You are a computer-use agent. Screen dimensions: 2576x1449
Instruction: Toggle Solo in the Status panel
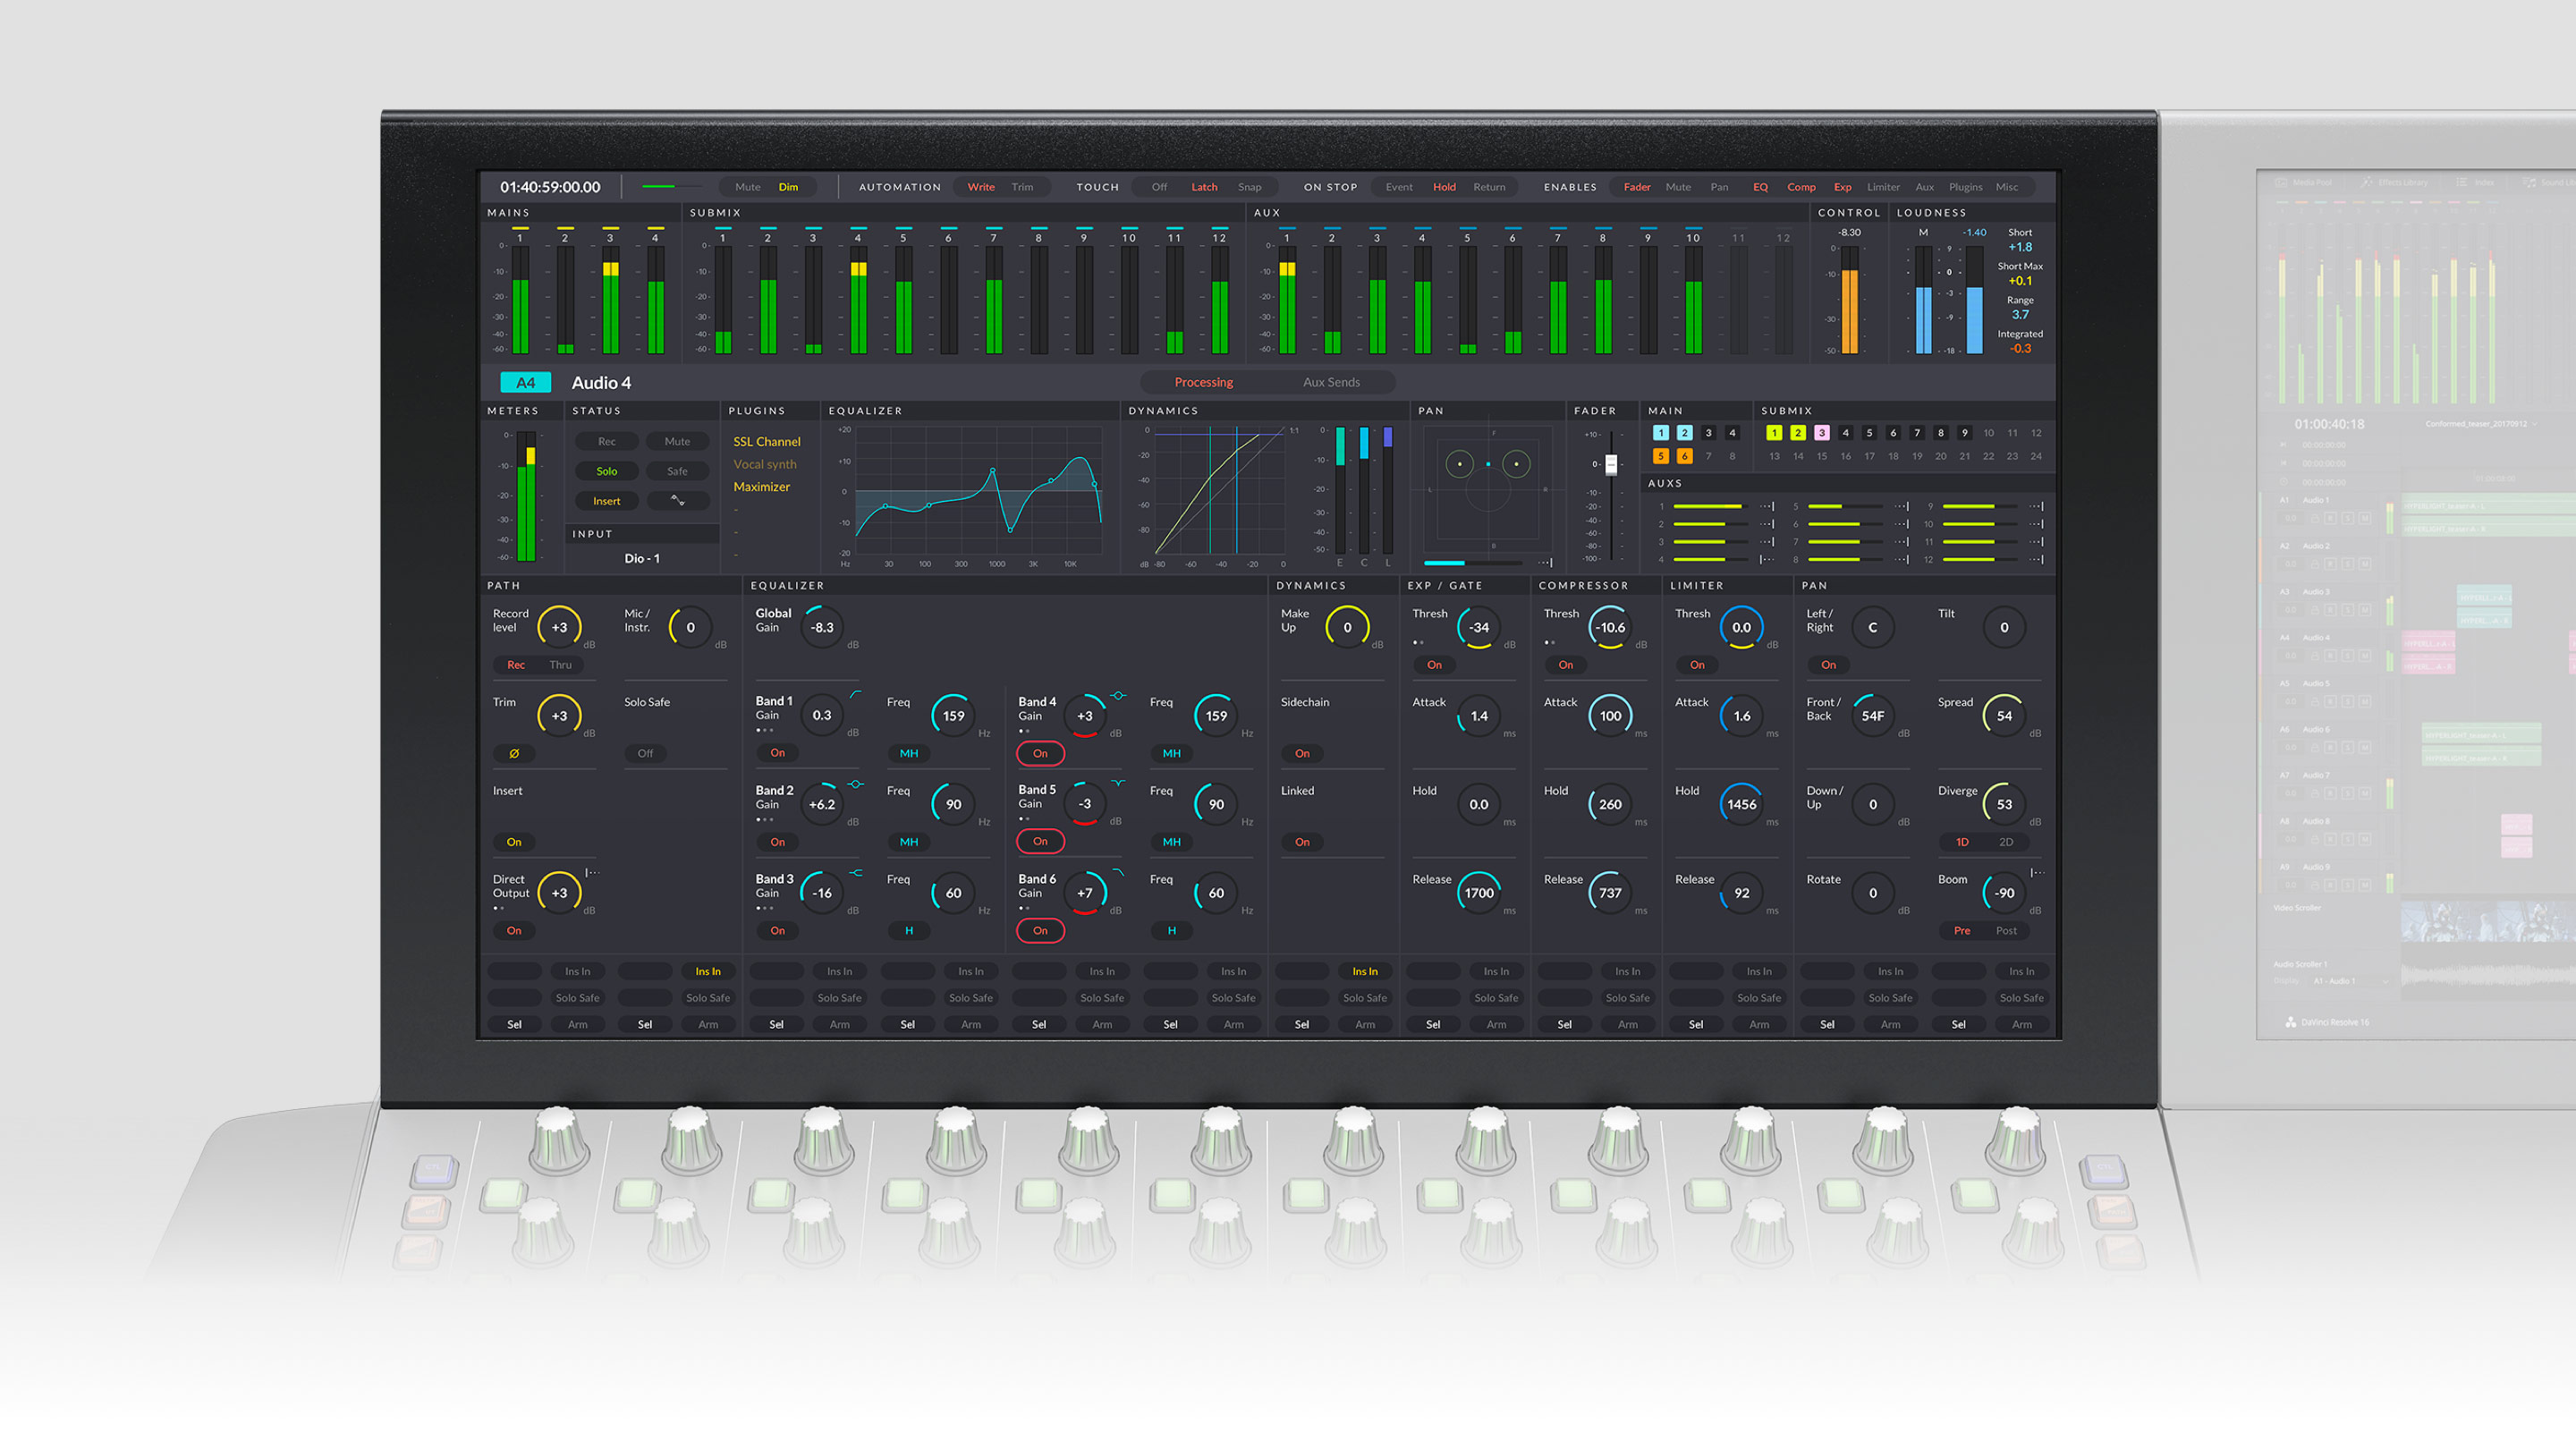(607, 471)
